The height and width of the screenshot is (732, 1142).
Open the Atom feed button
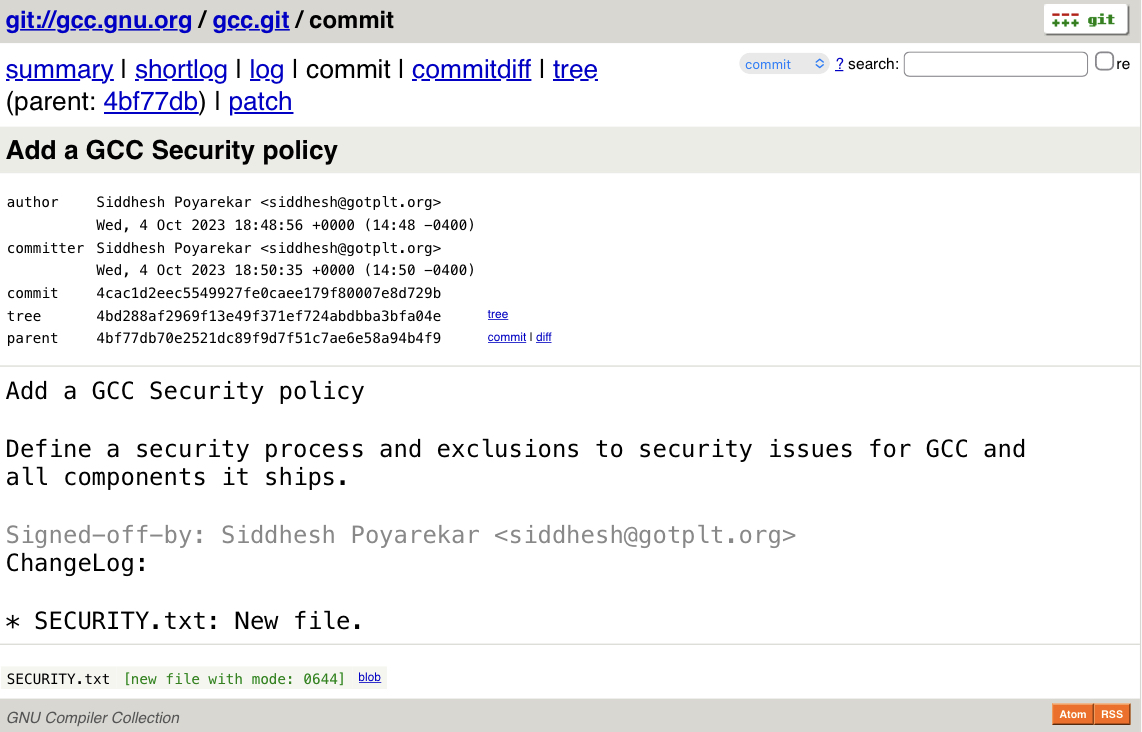point(1073,714)
